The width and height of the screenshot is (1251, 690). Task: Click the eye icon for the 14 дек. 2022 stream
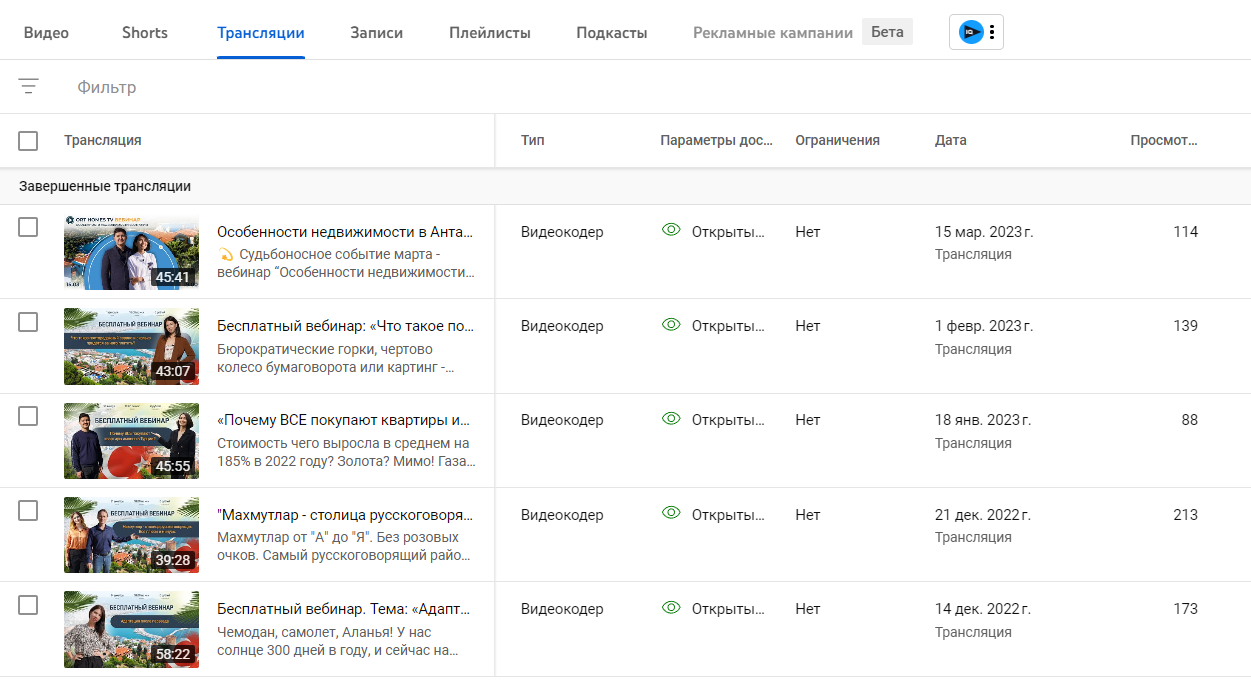click(x=671, y=608)
